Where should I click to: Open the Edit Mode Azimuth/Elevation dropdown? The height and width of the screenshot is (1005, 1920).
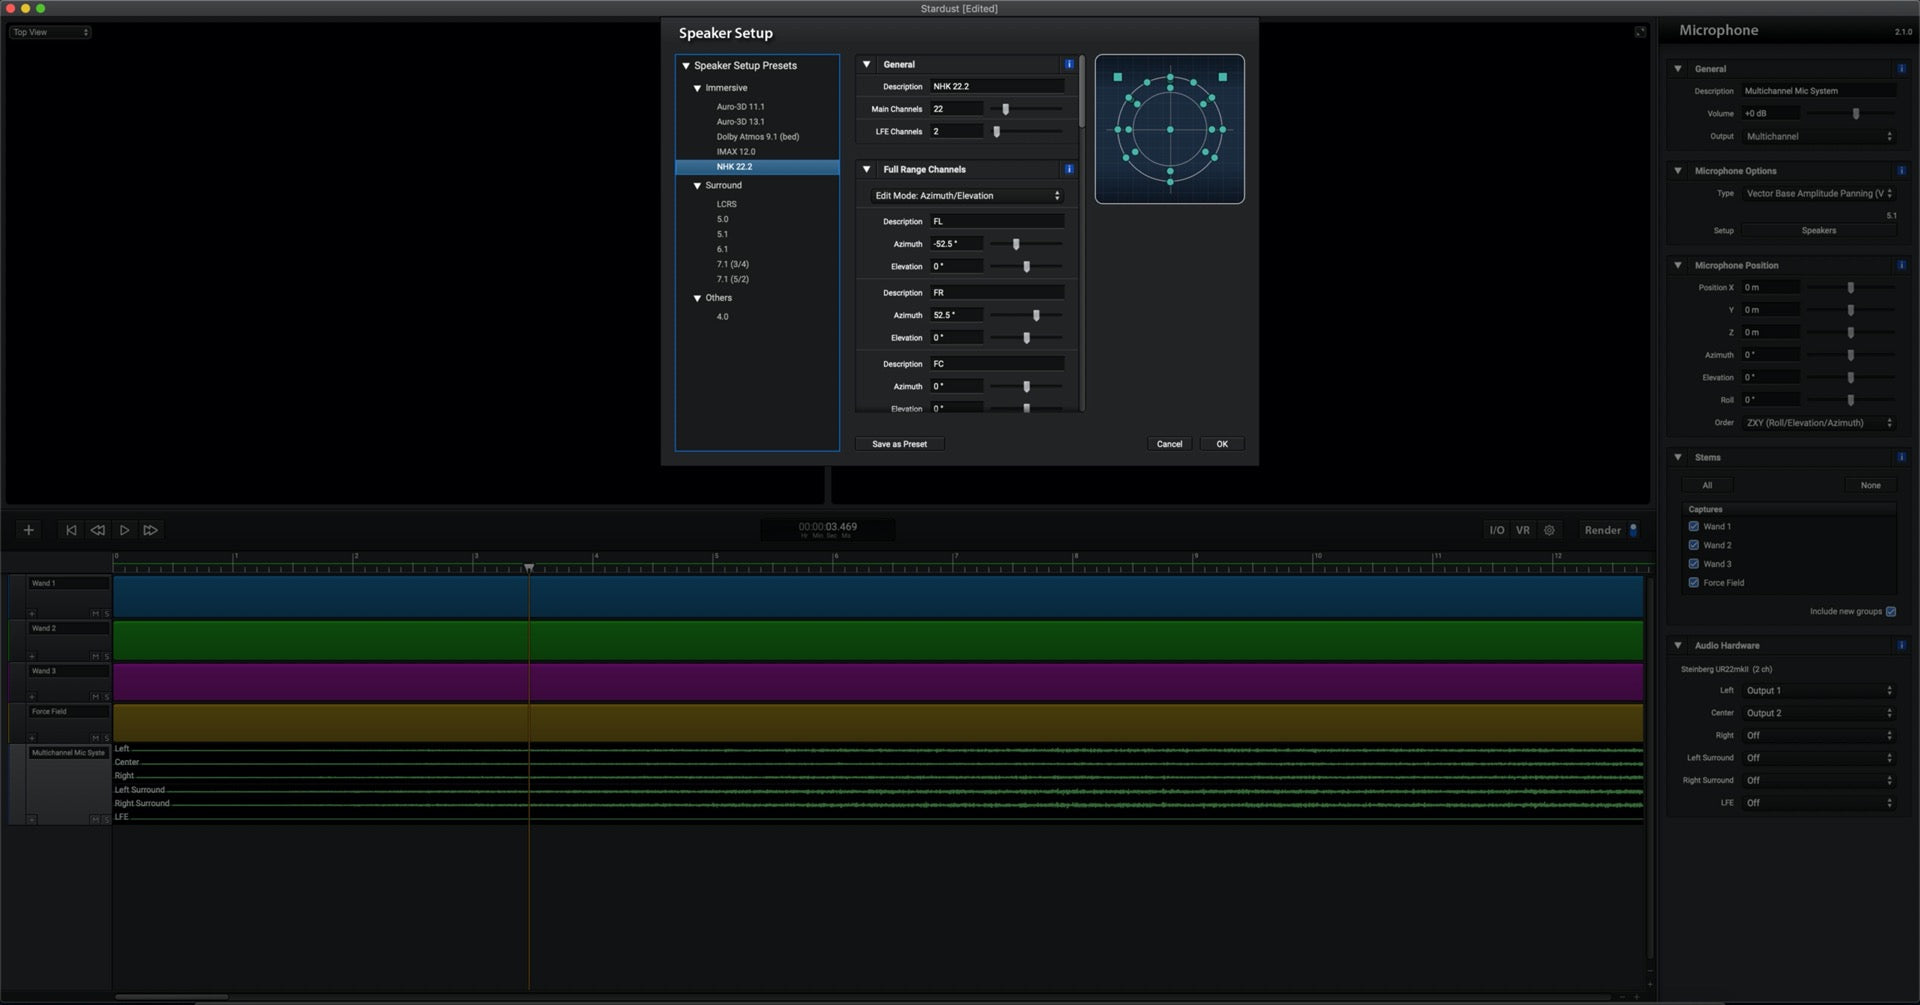coord(966,196)
